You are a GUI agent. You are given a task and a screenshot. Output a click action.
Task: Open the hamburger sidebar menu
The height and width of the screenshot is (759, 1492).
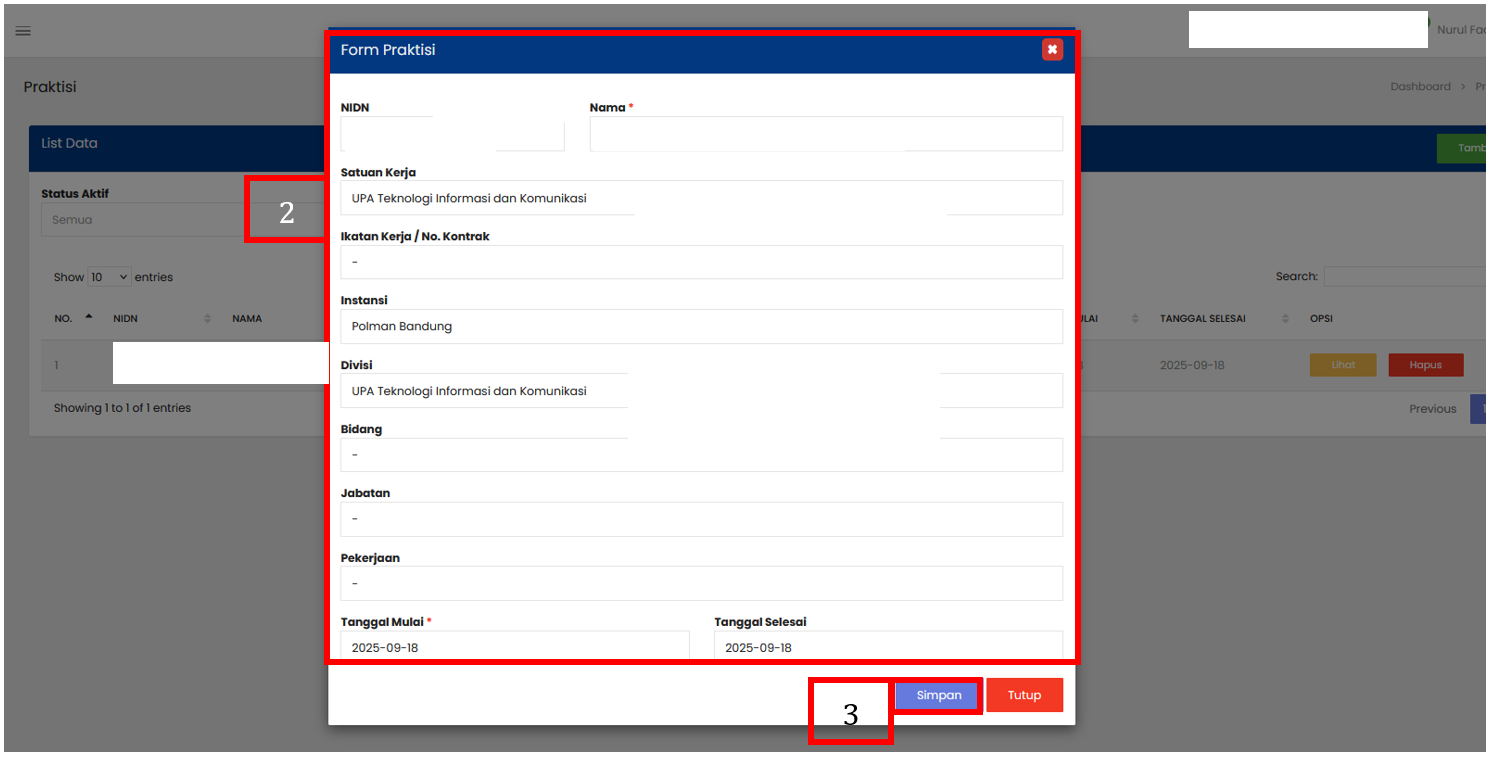point(23,31)
